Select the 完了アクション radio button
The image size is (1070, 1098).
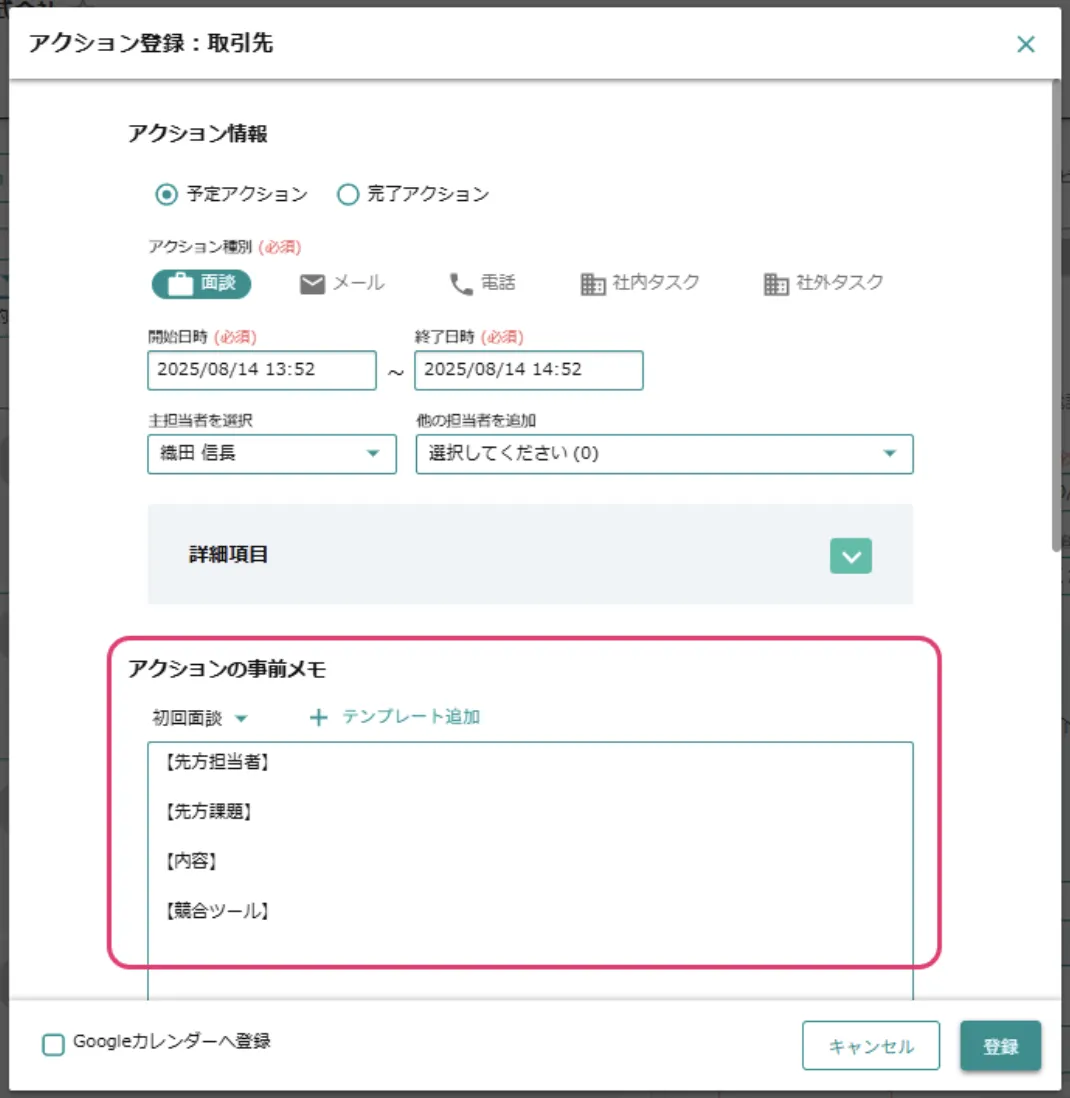coord(347,195)
